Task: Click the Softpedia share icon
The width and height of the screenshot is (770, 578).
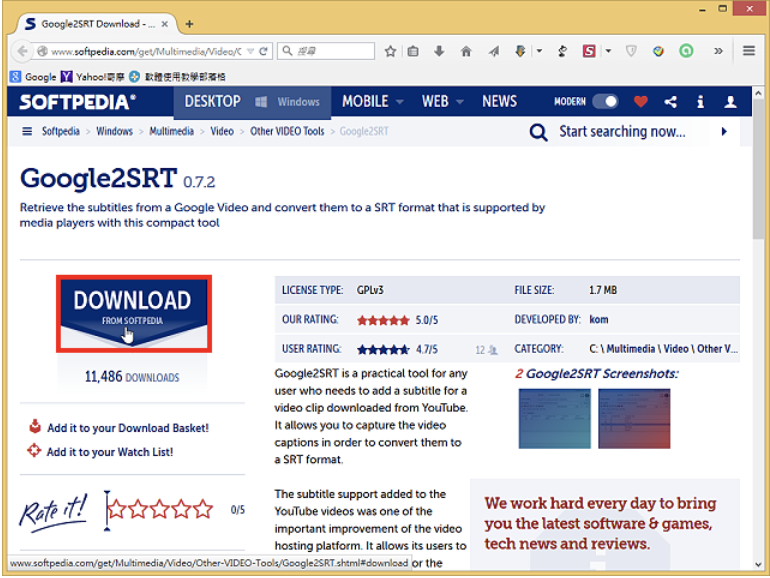Action: pos(670,102)
